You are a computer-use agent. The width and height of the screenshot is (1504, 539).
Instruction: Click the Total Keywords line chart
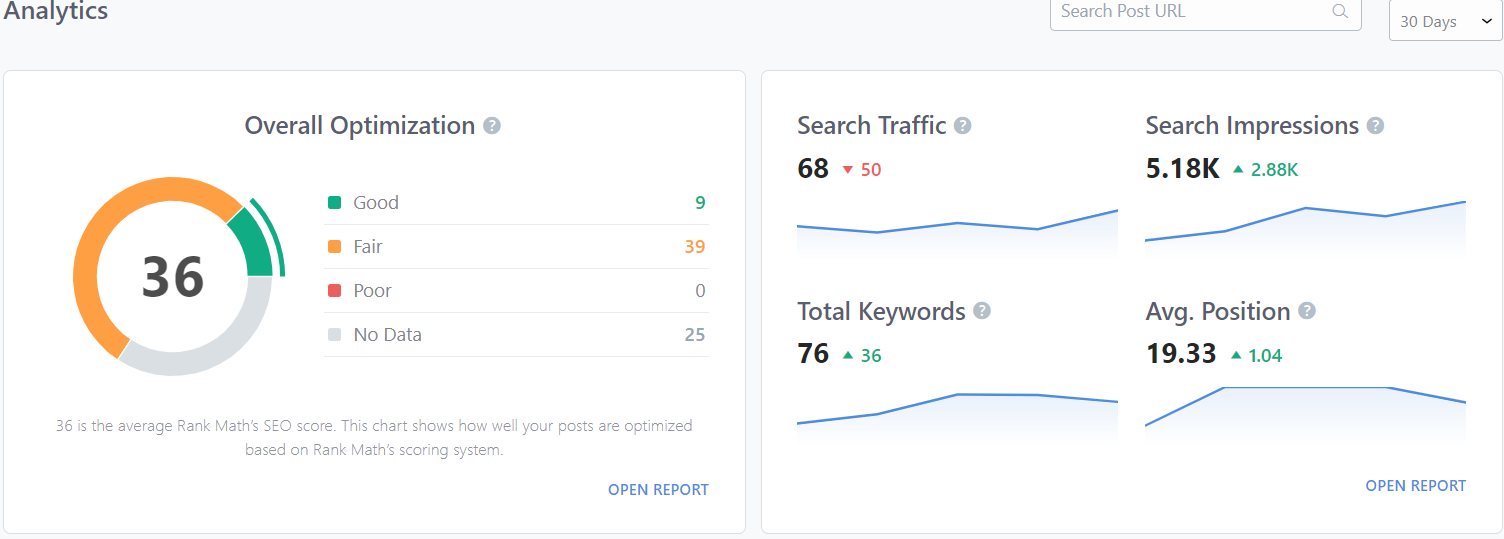coord(957,418)
